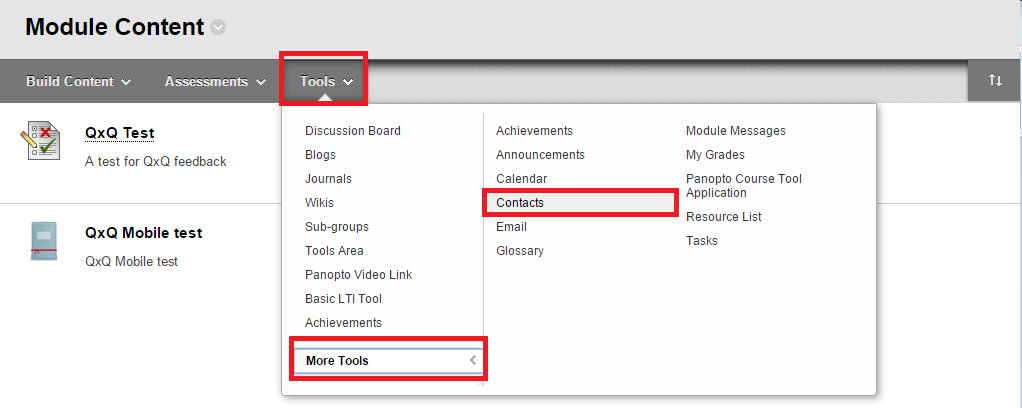Choose Tasks in More Tools

[702, 241]
